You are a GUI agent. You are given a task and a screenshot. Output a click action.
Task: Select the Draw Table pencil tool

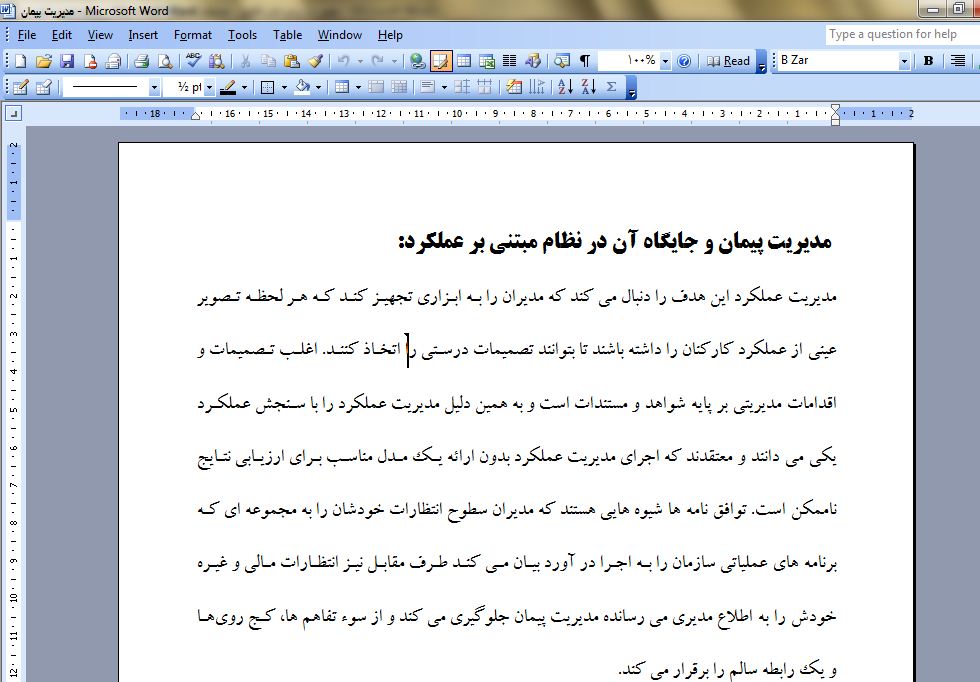pyautogui.click(x=20, y=87)
